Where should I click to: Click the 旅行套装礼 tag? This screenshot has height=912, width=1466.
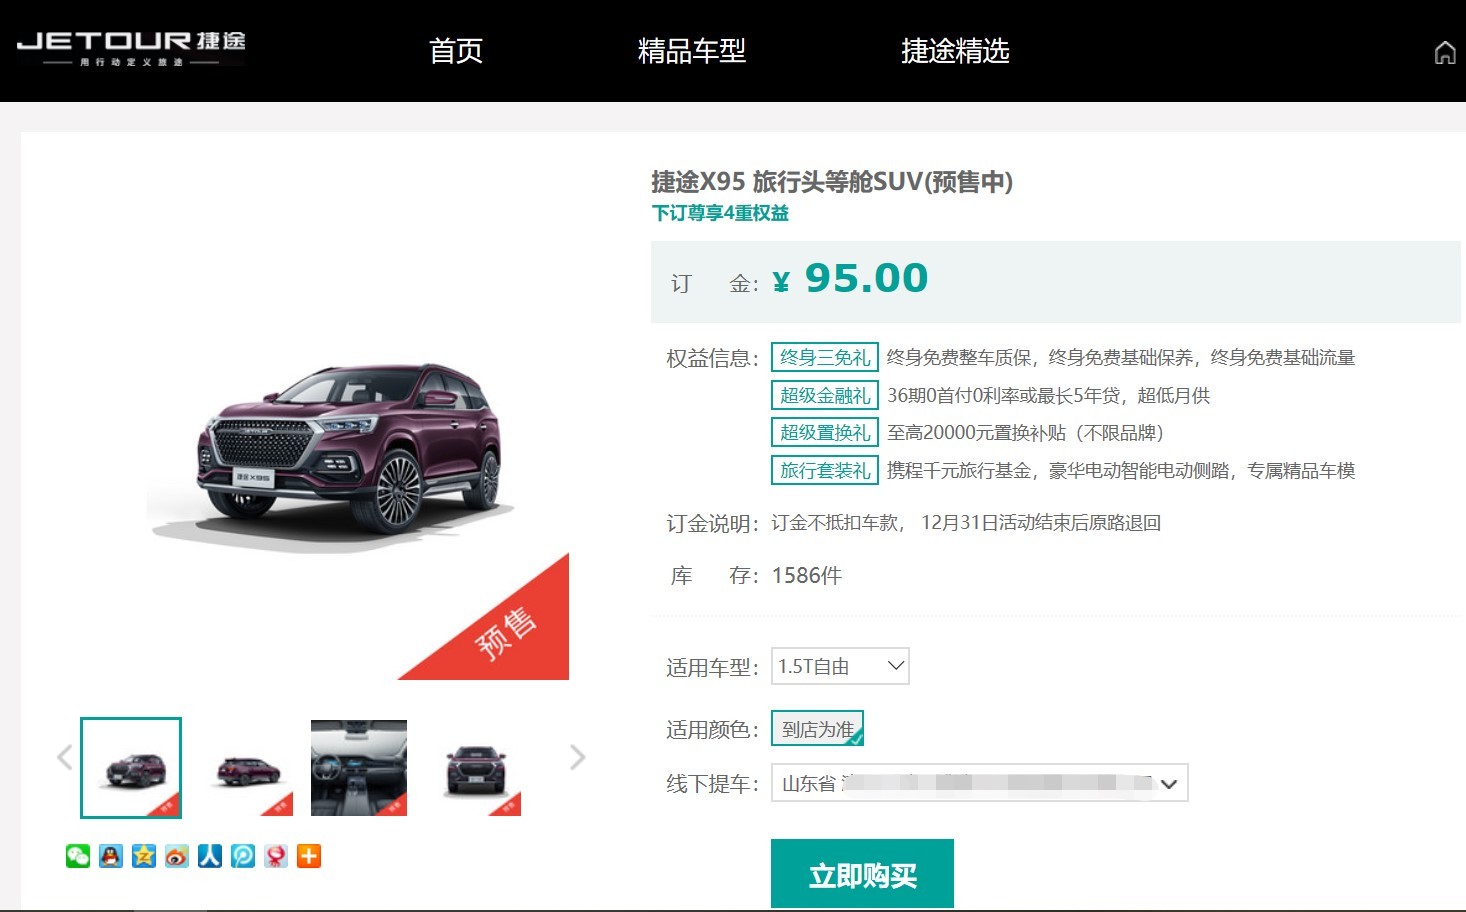coord(825,470)
